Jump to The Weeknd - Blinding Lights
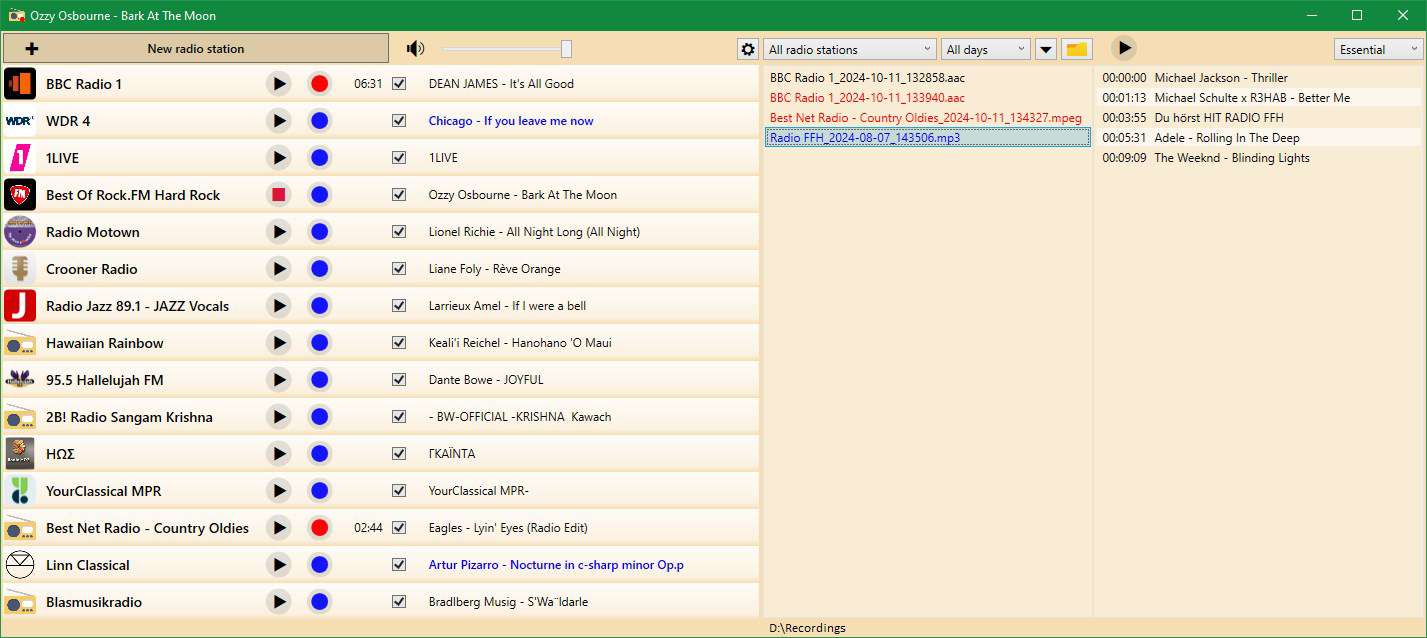The width and height of the screenshot is (1427, 638). pyautogui.click(x=1258, y=158)
